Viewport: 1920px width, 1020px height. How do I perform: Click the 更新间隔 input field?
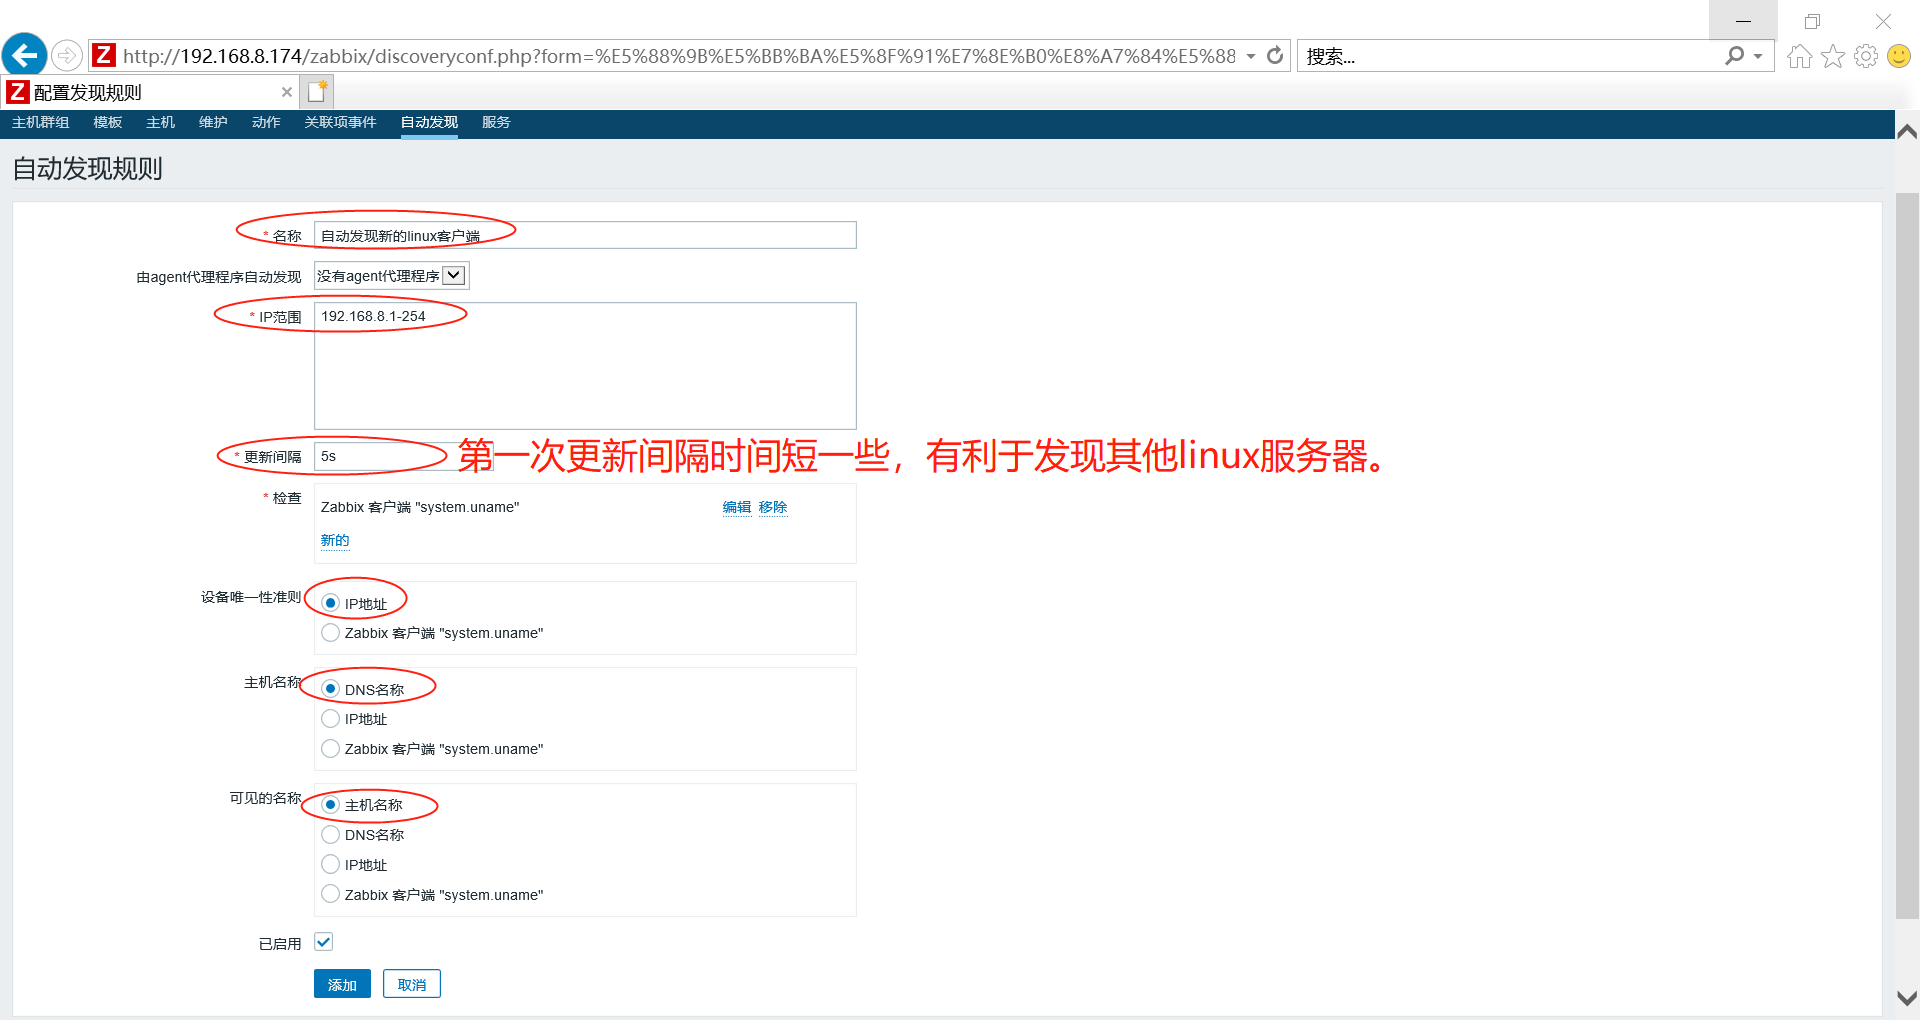(404, 456)
